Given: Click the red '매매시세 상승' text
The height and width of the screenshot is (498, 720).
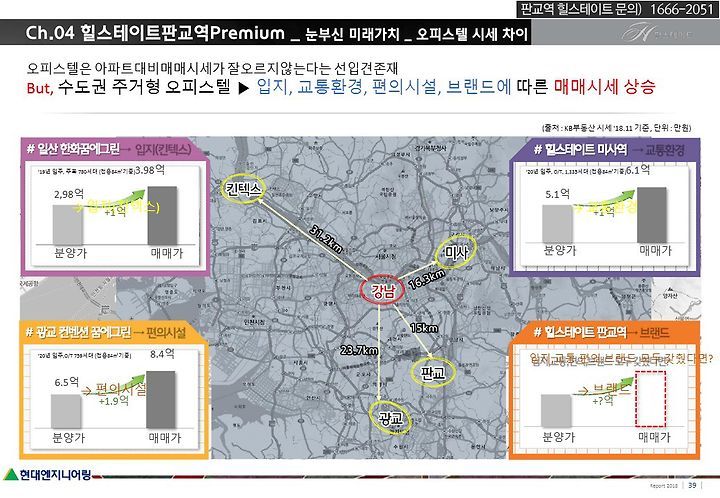Looking at the screenshot, I should (604, 86).
